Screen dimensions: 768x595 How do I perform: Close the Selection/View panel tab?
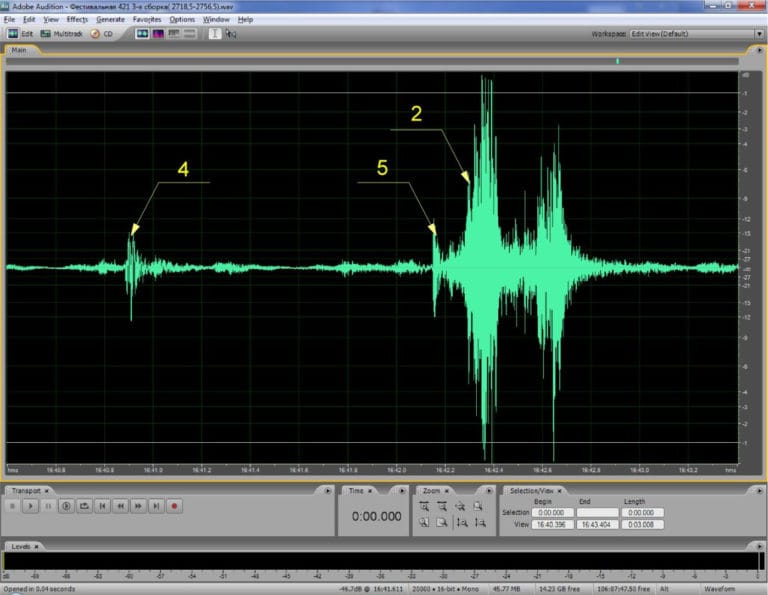[x=559, y=491]
